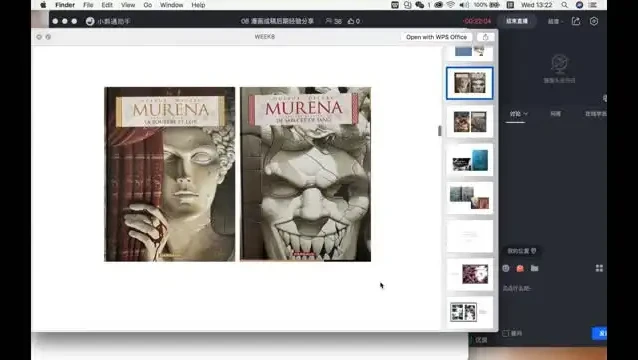Click the end live broadcast button
638x360 pixels.
click(517, 21)
